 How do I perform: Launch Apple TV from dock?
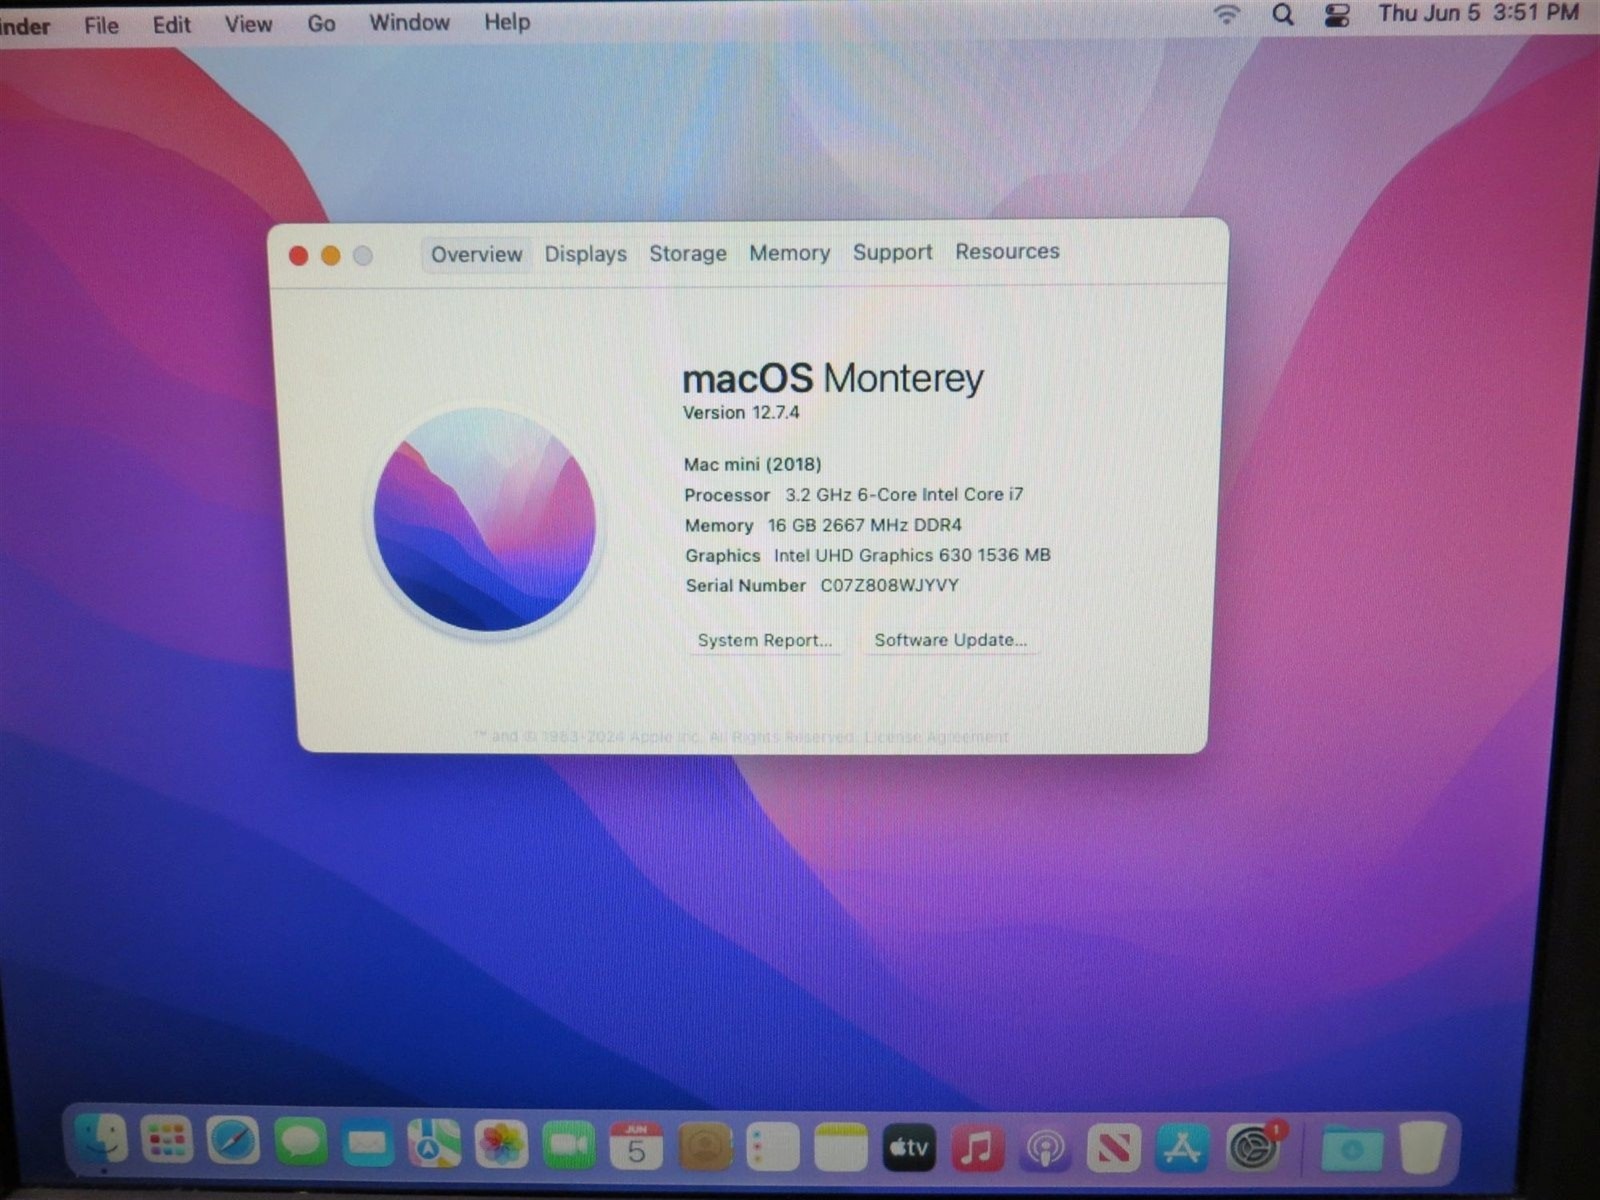click(910, 1147)
